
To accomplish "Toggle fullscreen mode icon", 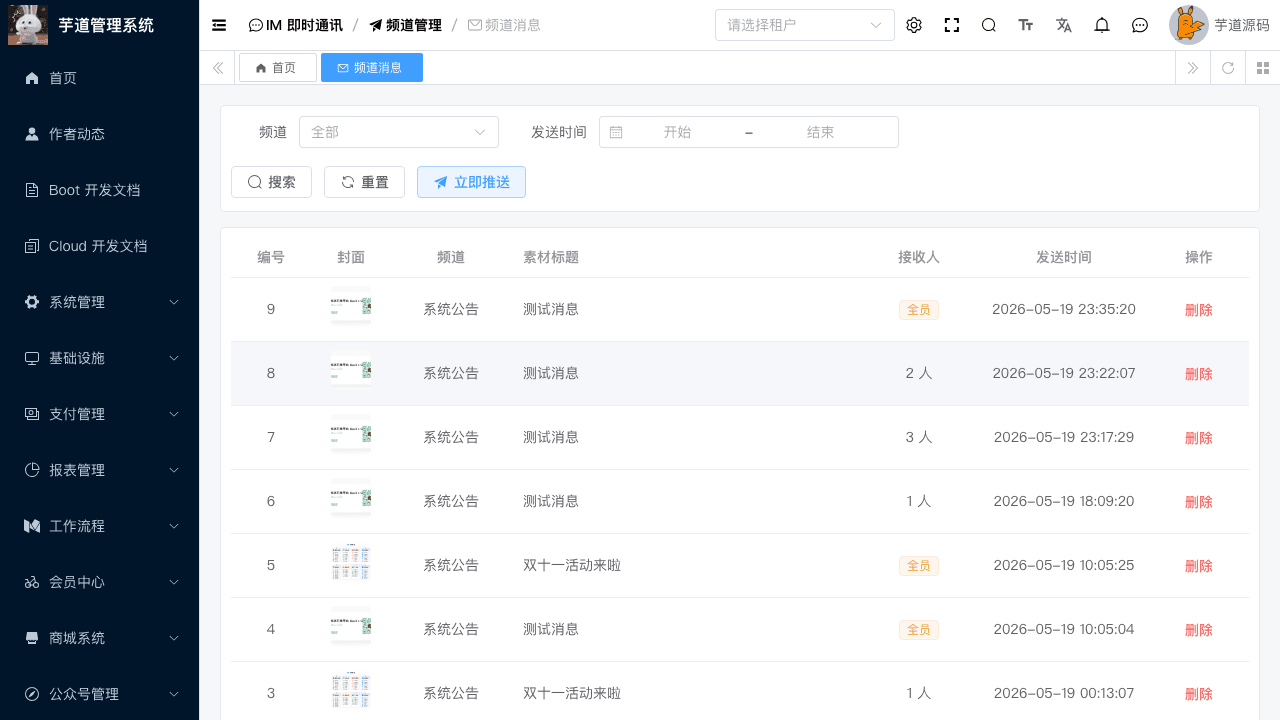I will coord(952,25).
